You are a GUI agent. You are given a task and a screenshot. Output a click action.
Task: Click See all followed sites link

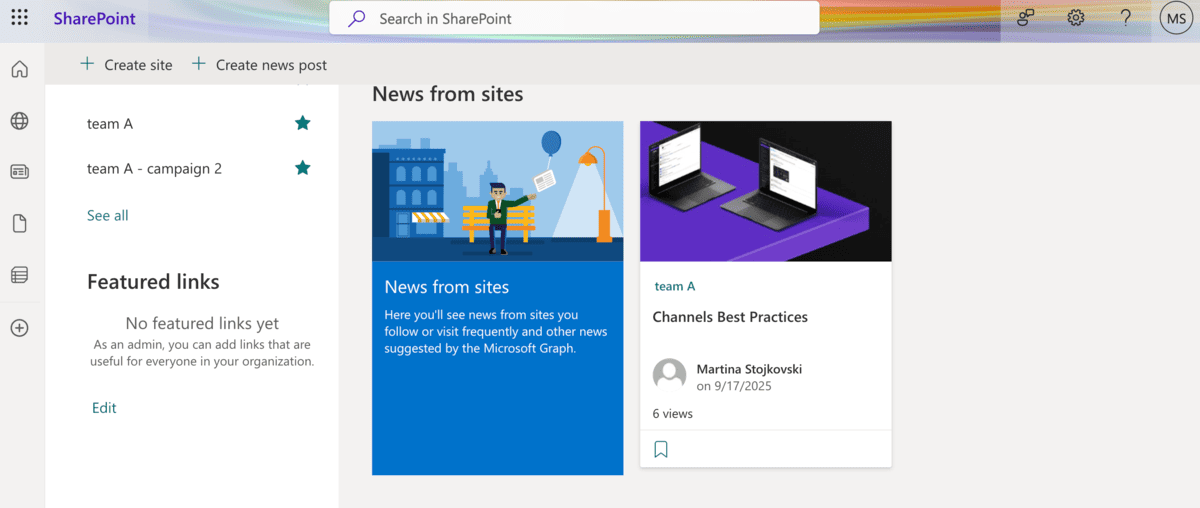tap(107, 215)
